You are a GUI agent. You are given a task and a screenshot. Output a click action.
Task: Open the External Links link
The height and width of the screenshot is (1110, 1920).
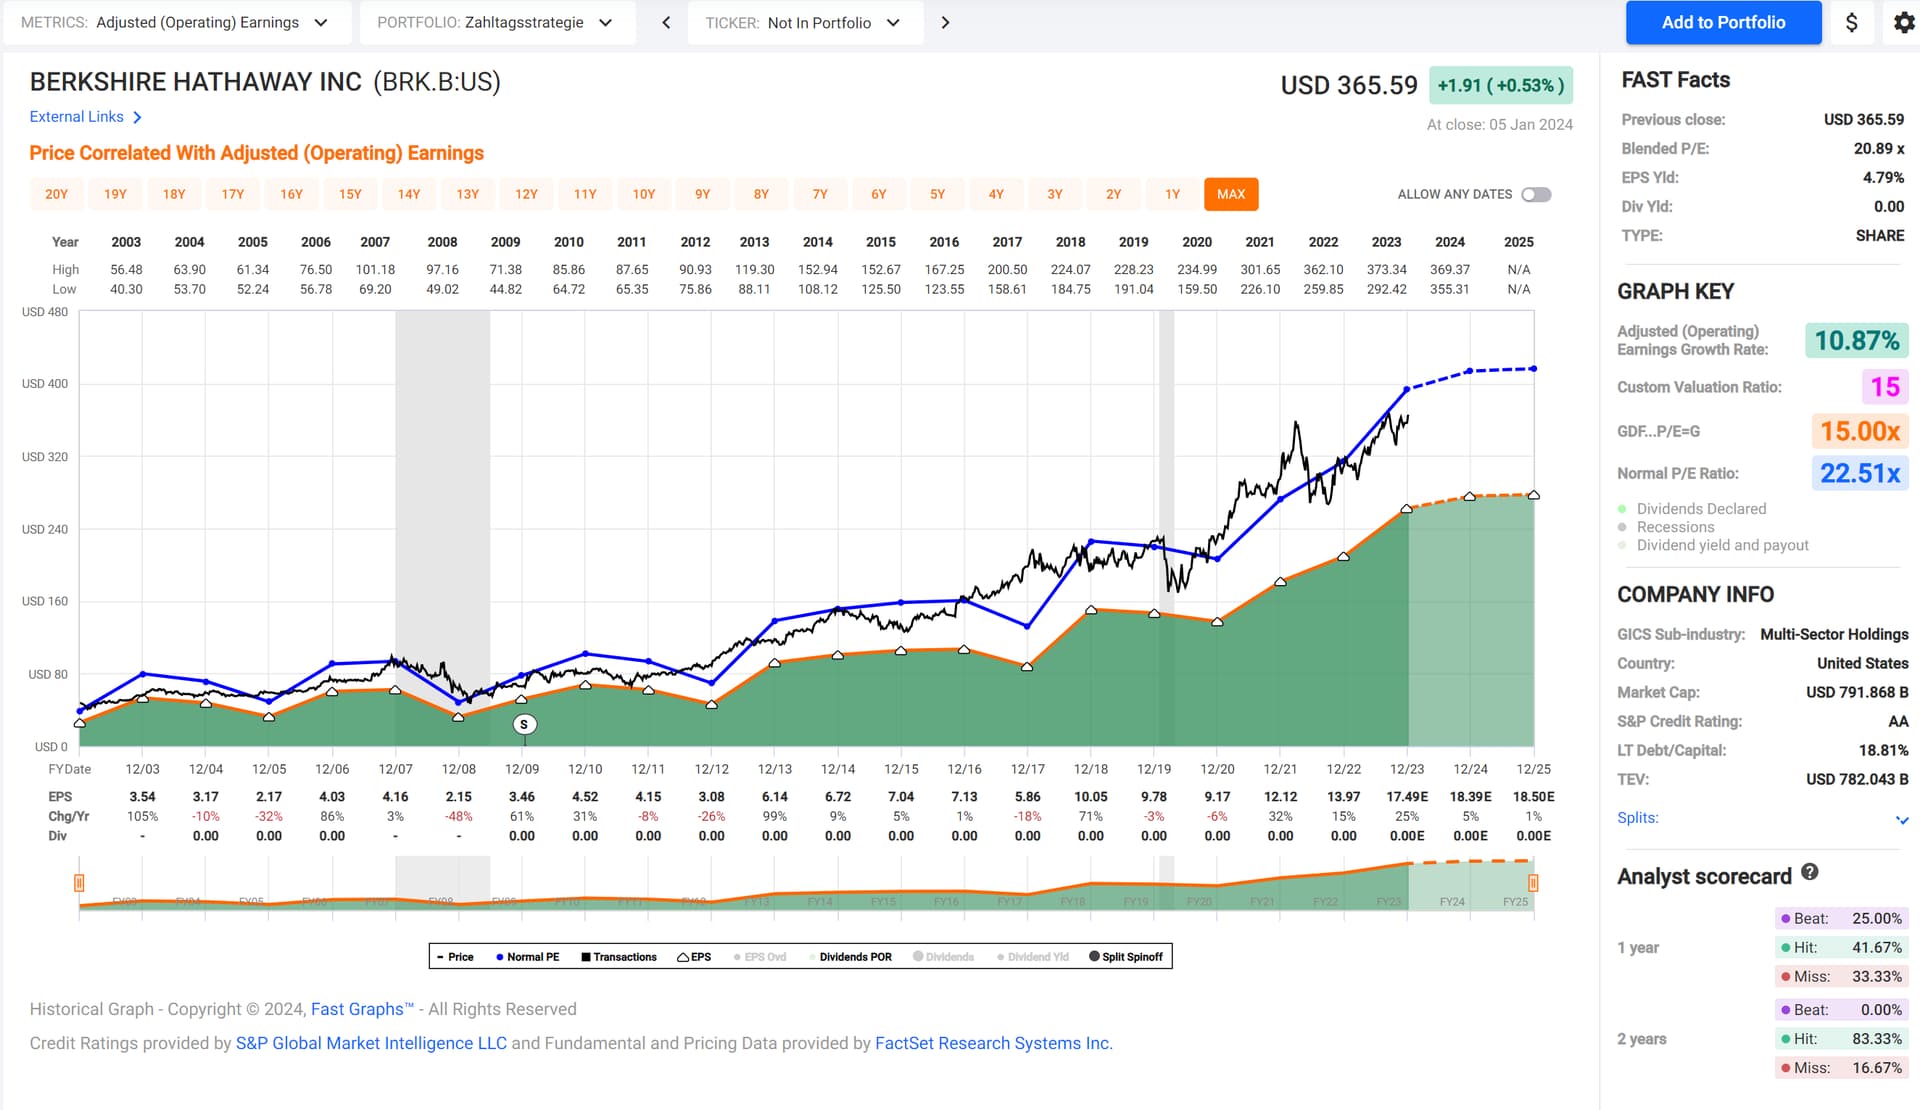pyautogui.click(x=77, y=117)
